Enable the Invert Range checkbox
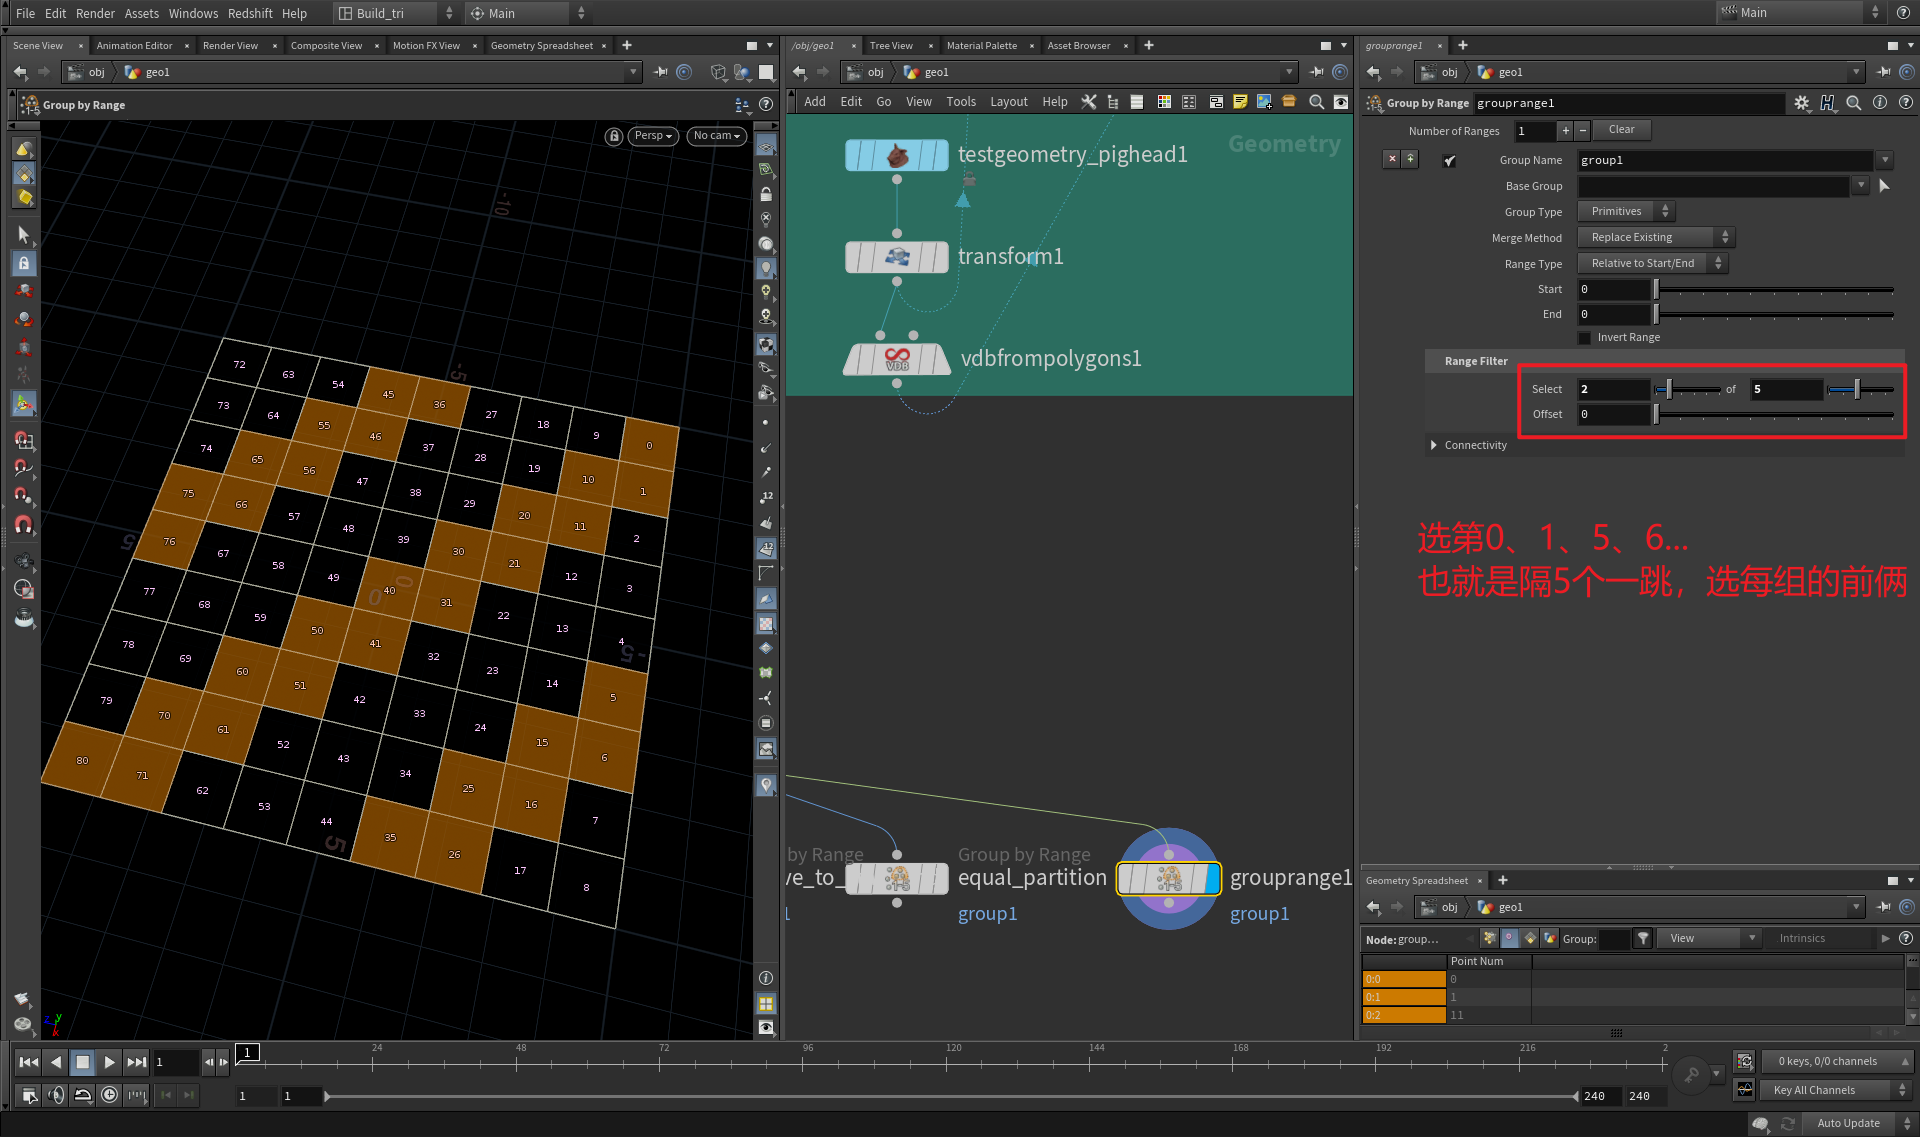The image size is (1920, 1137). pos(1584,337)
